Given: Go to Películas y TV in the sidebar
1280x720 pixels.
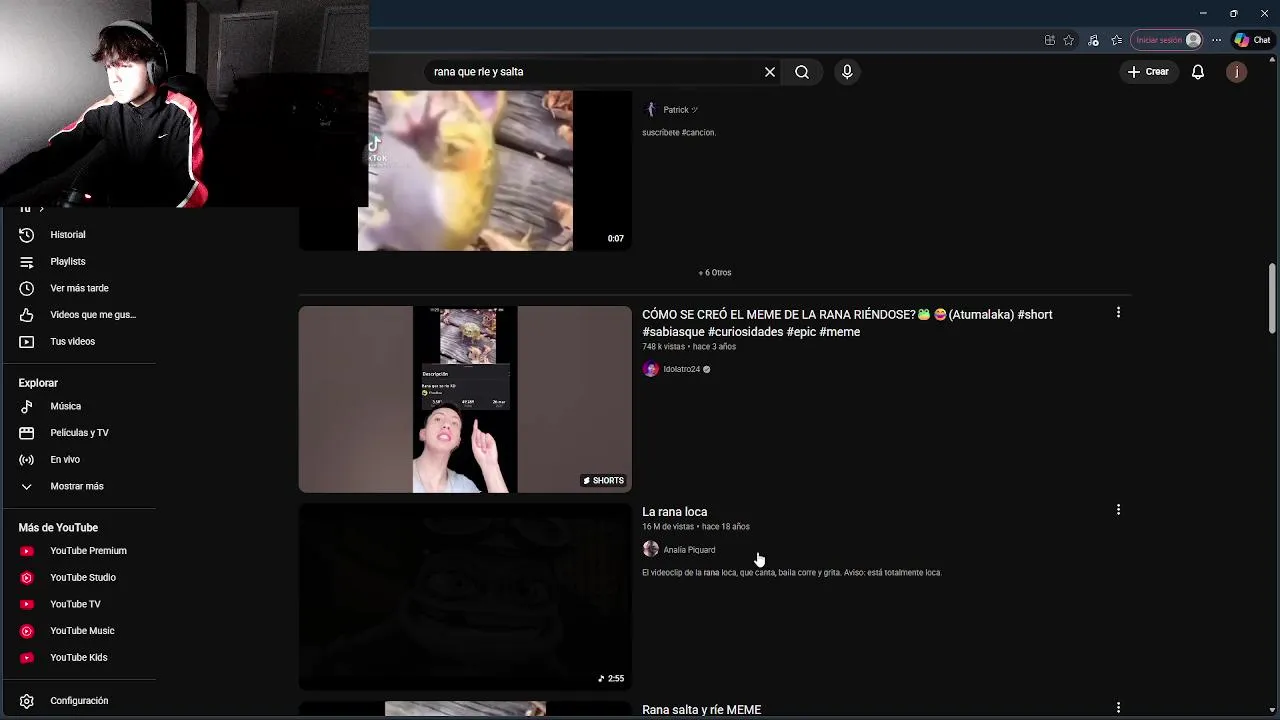Looking at the screenshot, I should (x=79, y=433).
